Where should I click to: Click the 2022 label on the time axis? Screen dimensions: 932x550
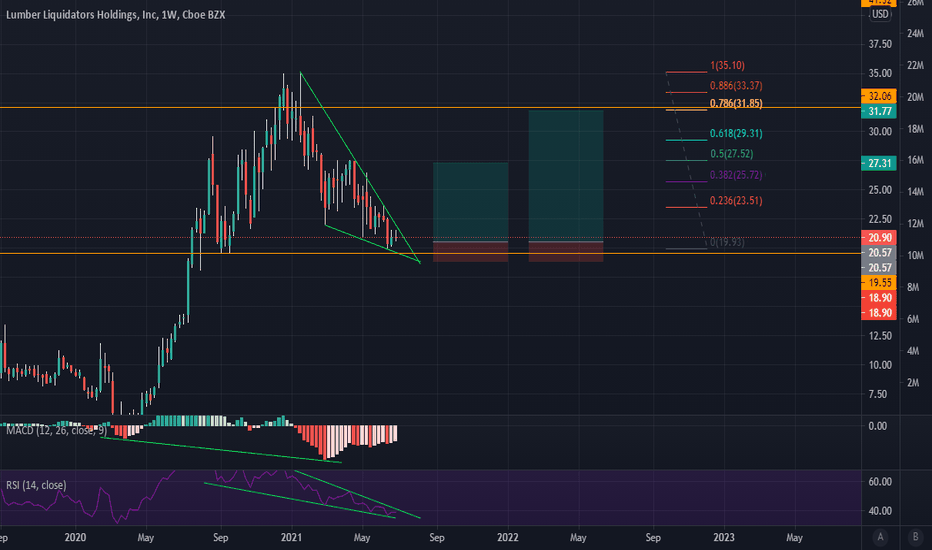click(508, 538)
